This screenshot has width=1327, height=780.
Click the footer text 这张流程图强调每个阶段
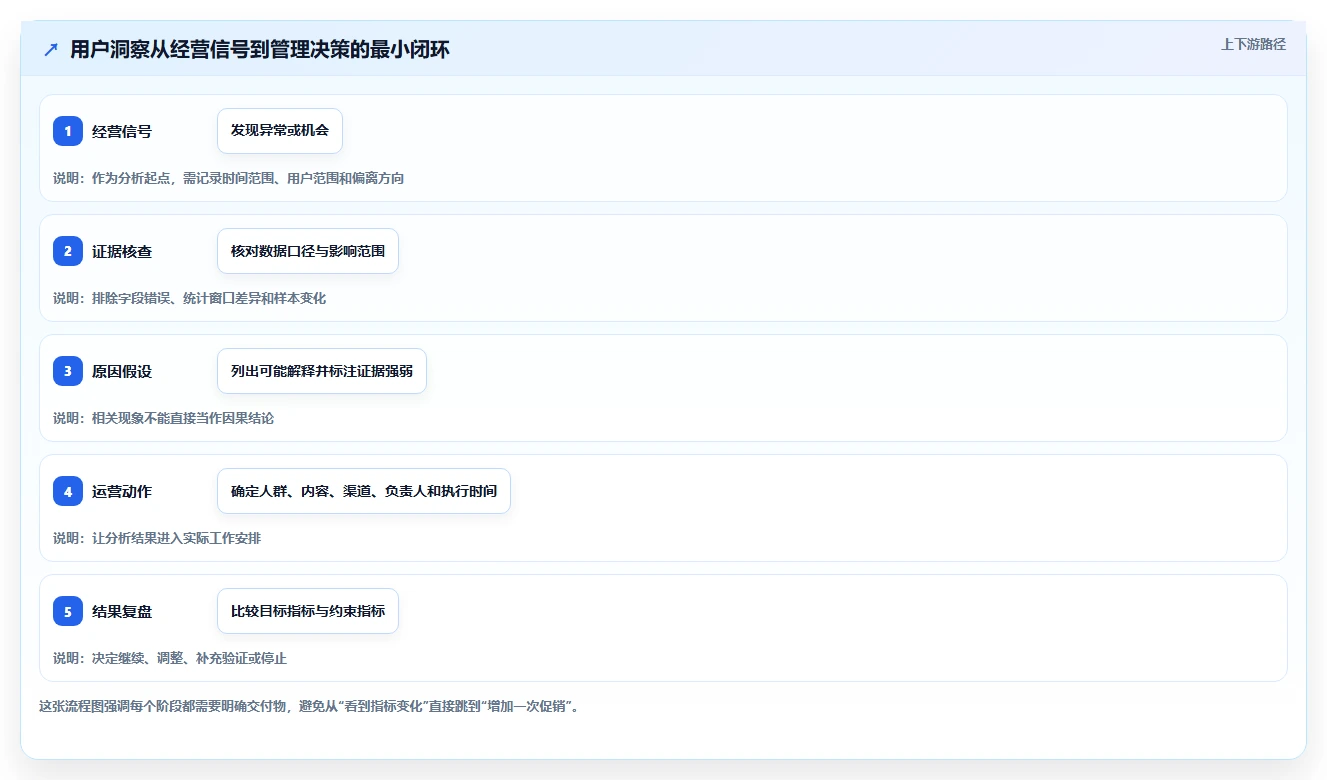click(310, 706)
